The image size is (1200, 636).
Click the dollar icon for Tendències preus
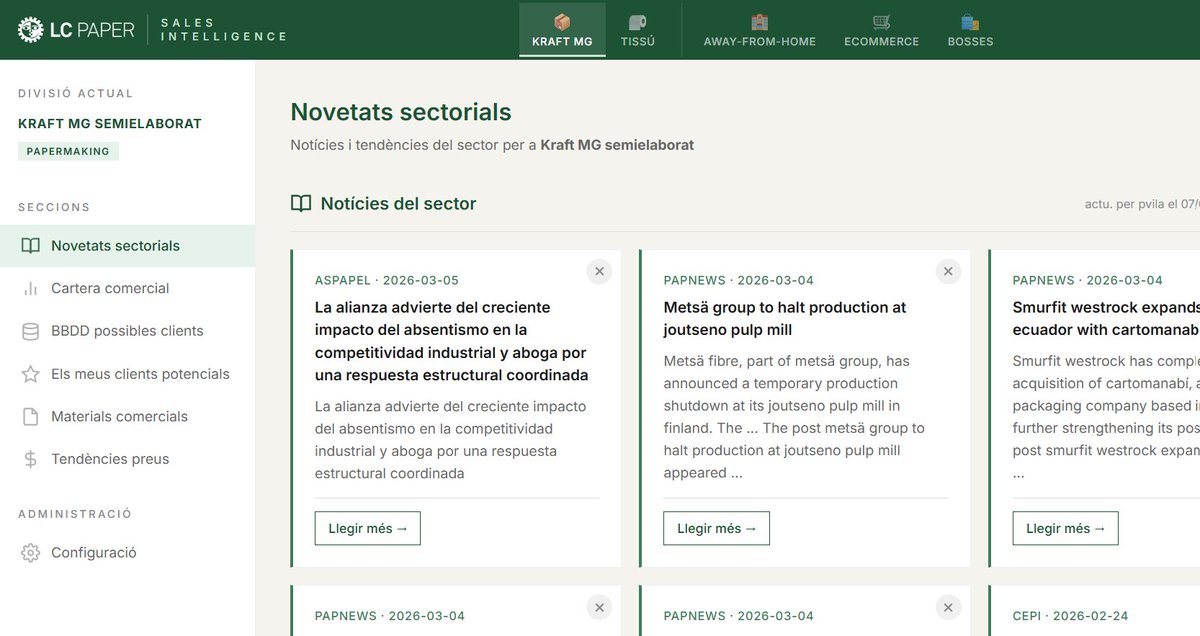click(x=31, y=459)
